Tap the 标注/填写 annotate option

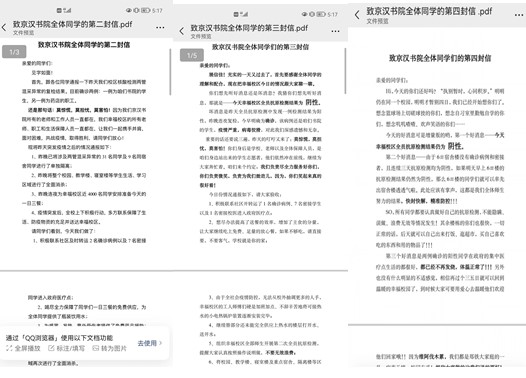66,348
